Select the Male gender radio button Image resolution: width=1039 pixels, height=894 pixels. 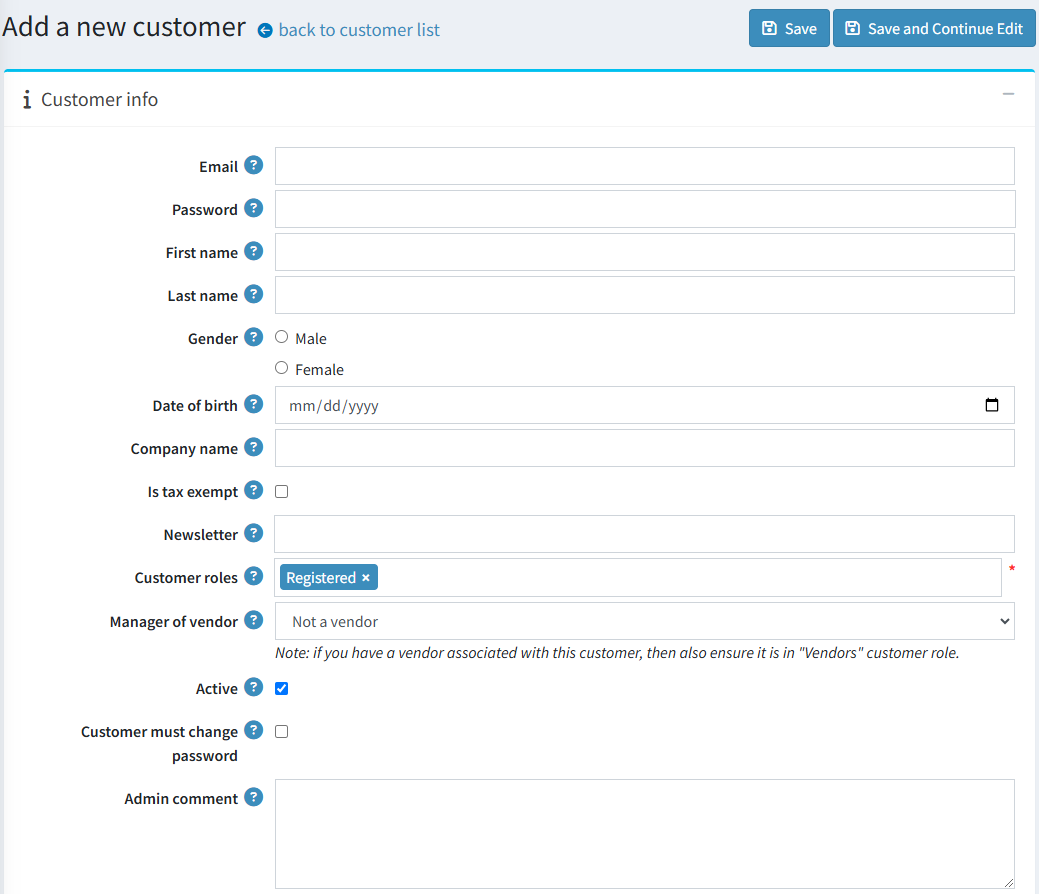tap(281, 337)
